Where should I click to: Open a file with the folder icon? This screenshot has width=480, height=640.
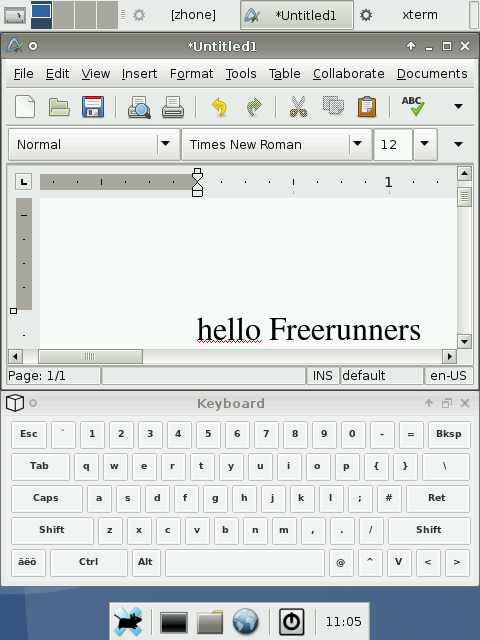59,107
